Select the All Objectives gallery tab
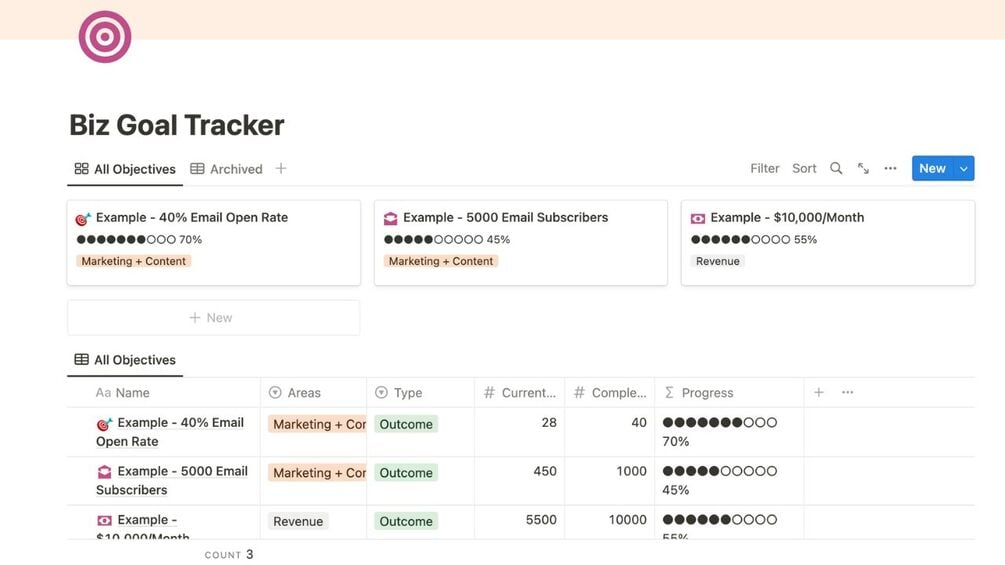This screenshot has width=1005, height=565. [x=125, y=169]
